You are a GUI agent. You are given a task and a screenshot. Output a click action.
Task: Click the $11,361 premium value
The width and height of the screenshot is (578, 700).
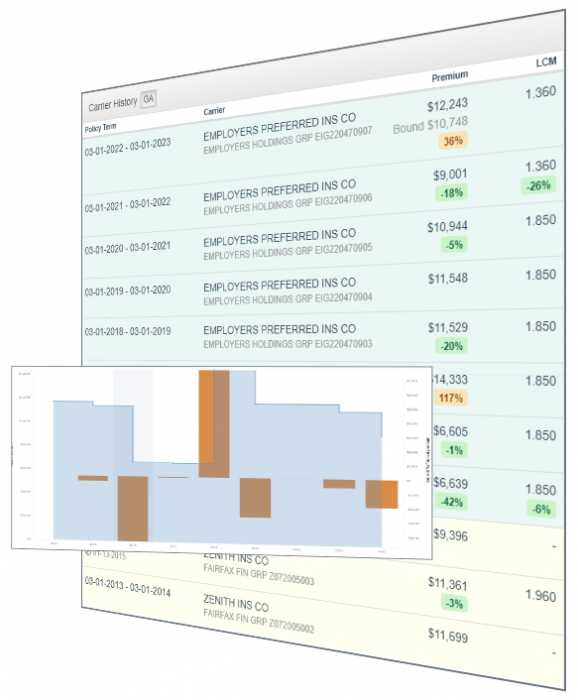click(448, 583)
